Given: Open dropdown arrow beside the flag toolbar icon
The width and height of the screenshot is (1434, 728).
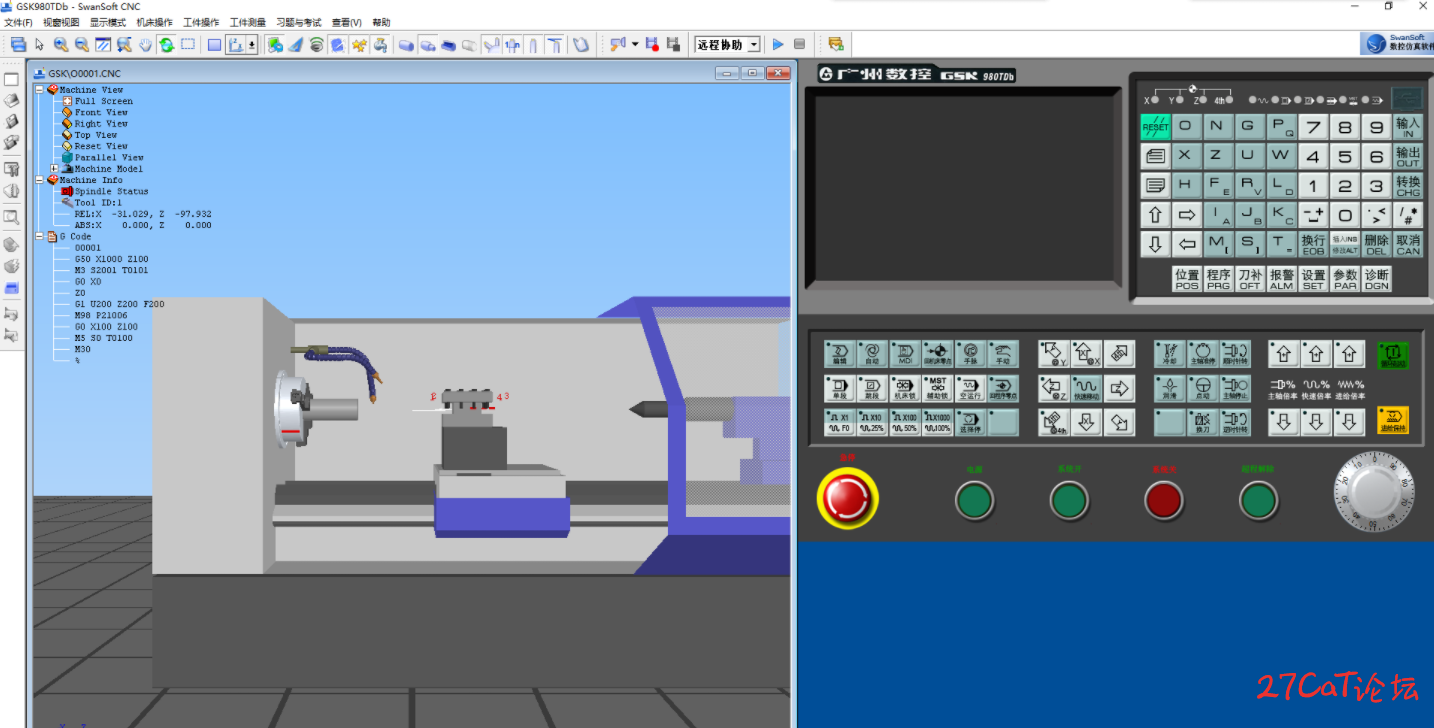Looking at the screenshot, I should [x=635, y=44].
